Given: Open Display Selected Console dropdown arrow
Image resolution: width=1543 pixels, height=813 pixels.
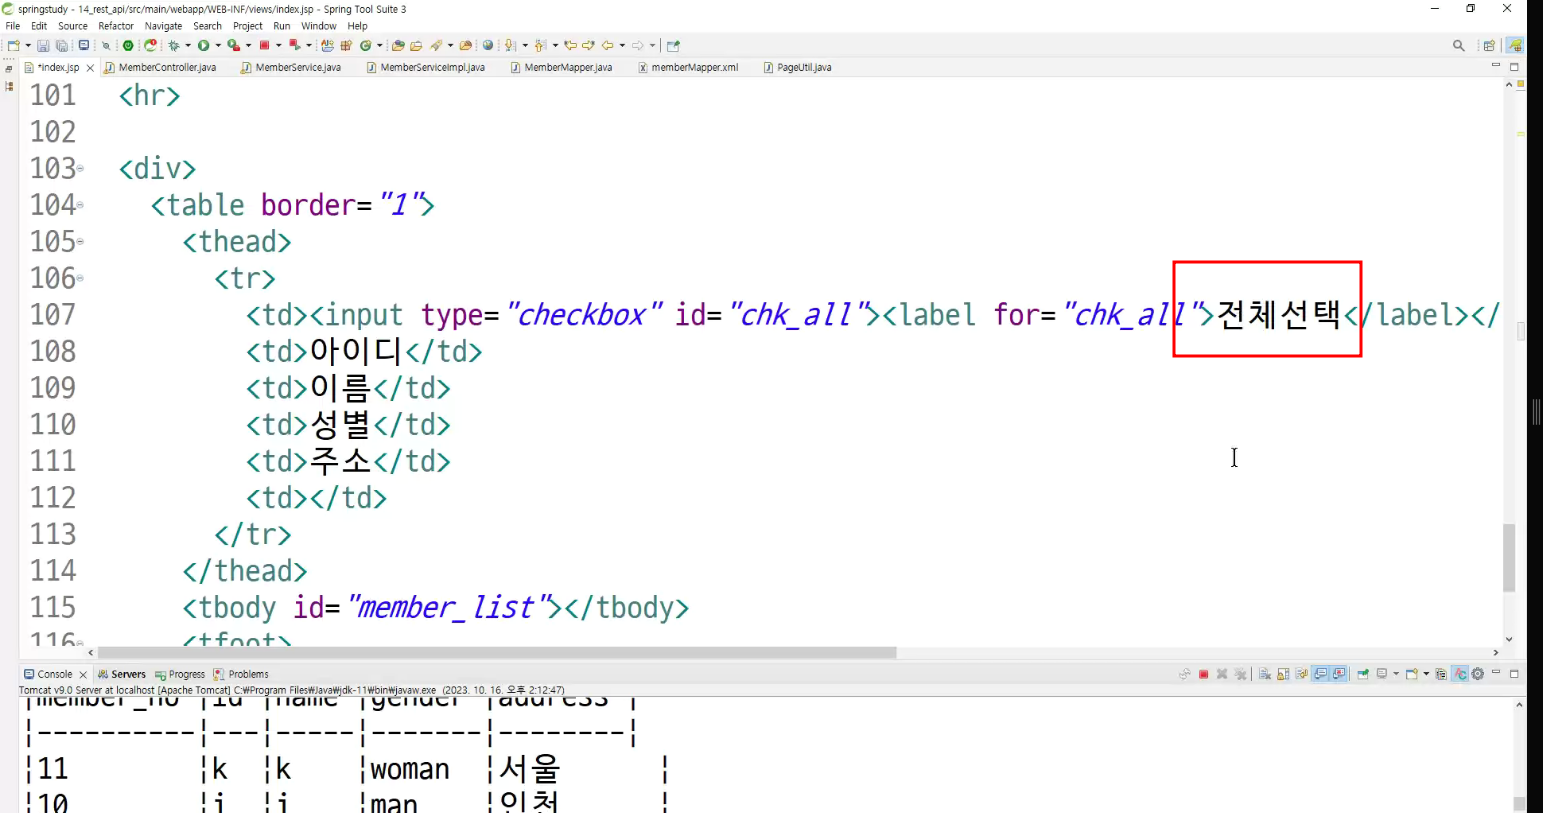Looking at the screenshot, I should coord(1396,675).
